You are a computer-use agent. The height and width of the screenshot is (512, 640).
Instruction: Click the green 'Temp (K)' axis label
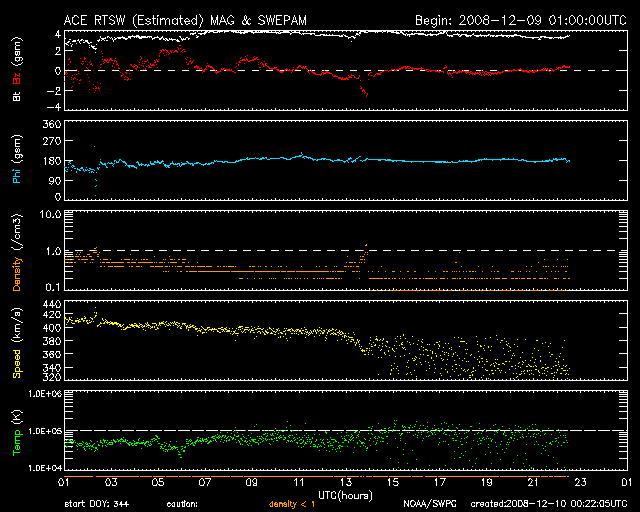click(17, 433)
